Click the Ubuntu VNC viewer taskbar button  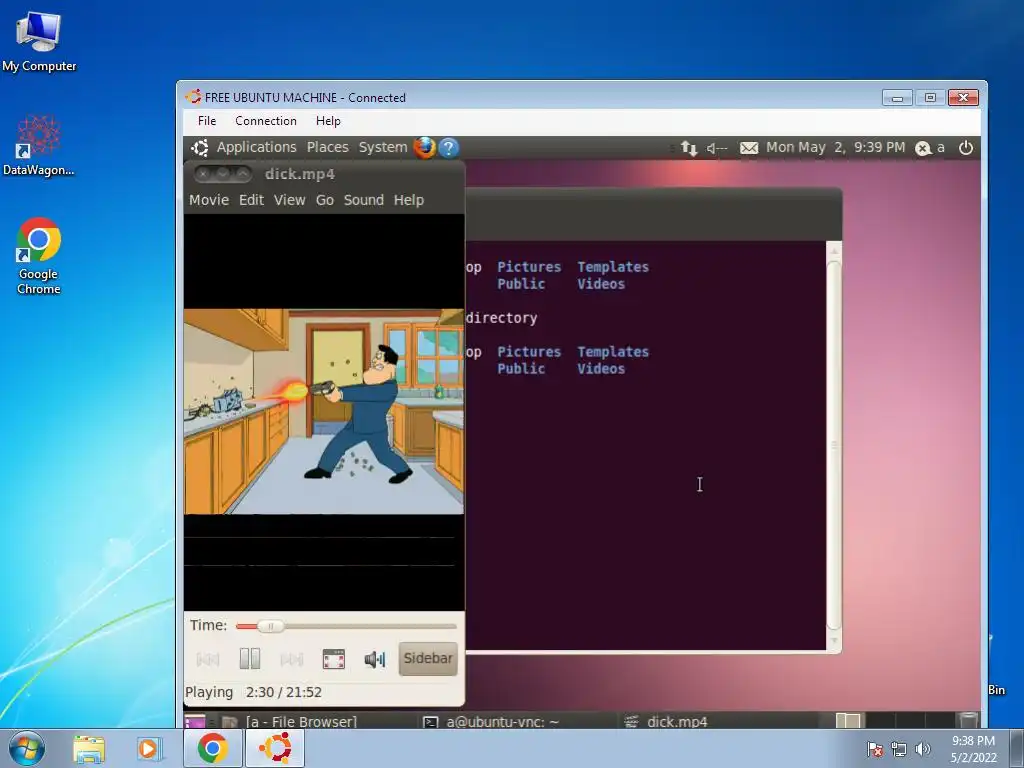point(275,748)
